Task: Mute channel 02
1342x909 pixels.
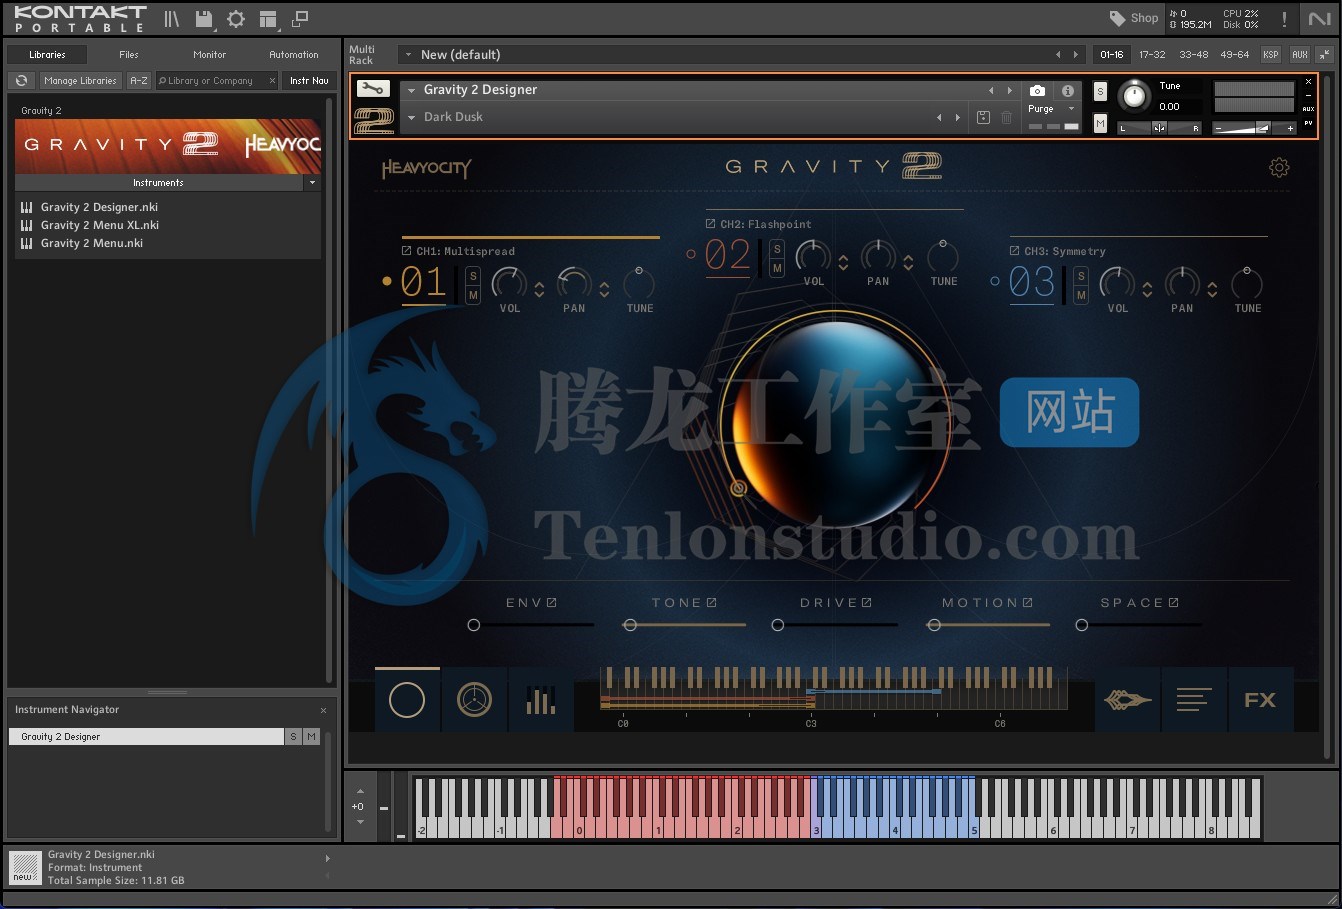Action: point(777,267)
